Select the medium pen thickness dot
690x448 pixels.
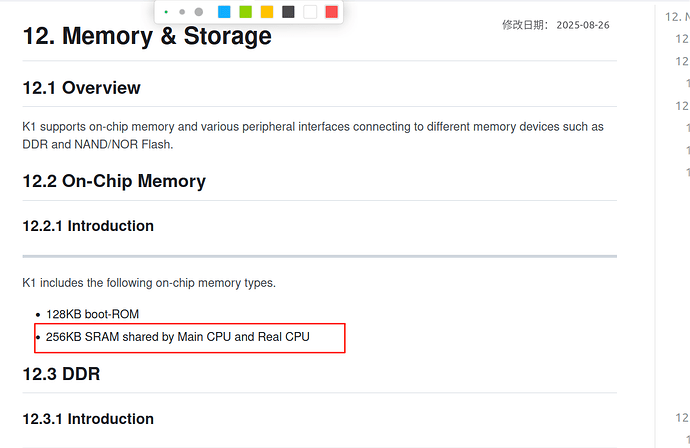[182, 12]
